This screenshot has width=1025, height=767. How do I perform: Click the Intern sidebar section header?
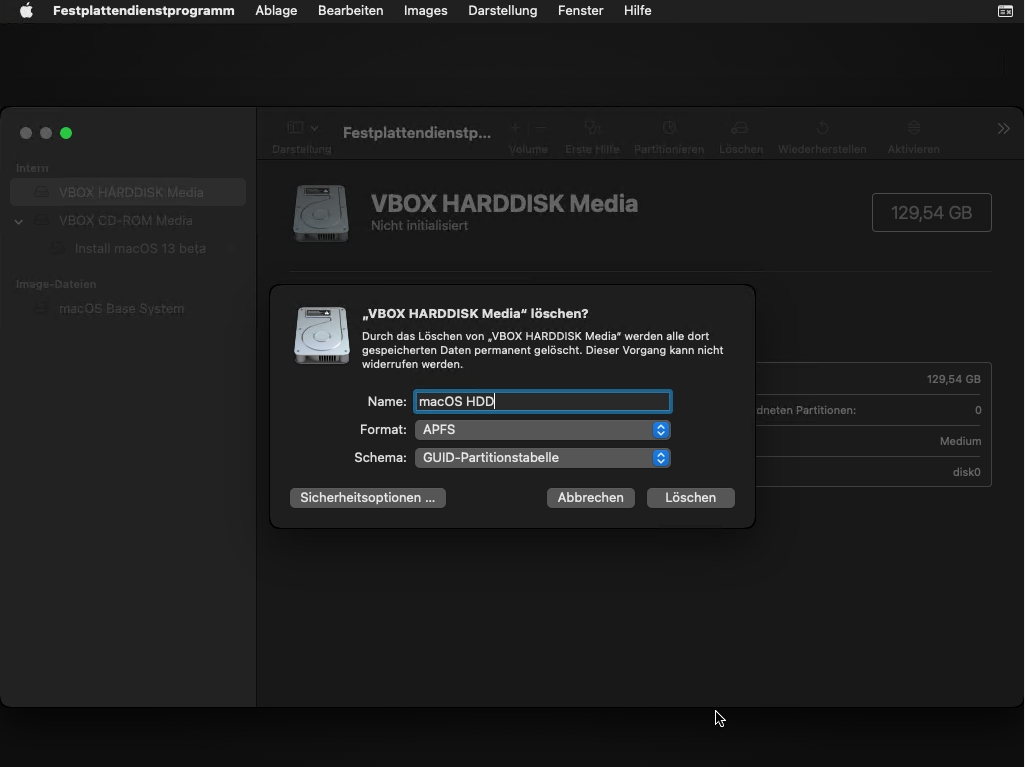click(x=32, y=168)
